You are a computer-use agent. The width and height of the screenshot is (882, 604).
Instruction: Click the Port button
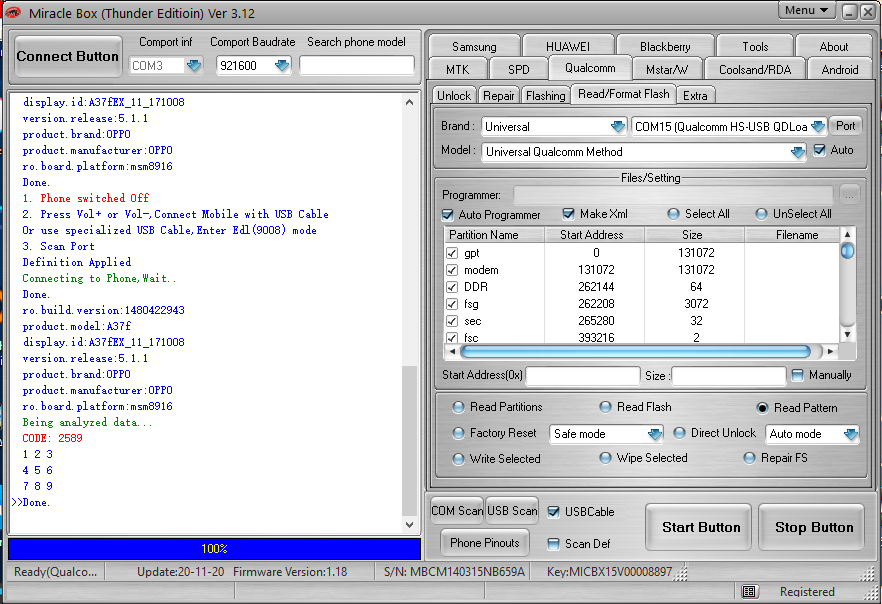click(845, 126)
